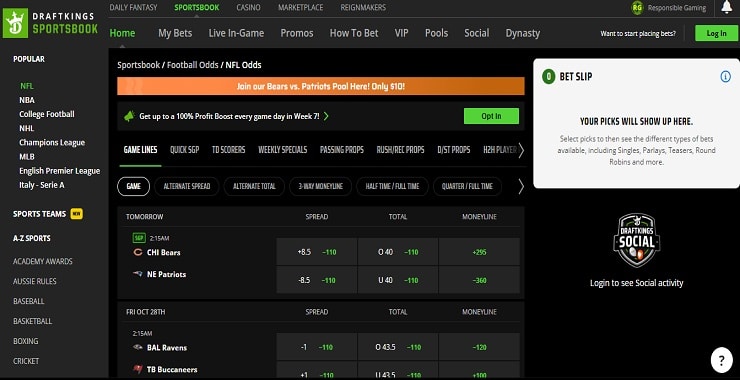Viewport: 740px width, 380px height.
Task: Choose the Alternate Spread filter
Action: (187, 186)
